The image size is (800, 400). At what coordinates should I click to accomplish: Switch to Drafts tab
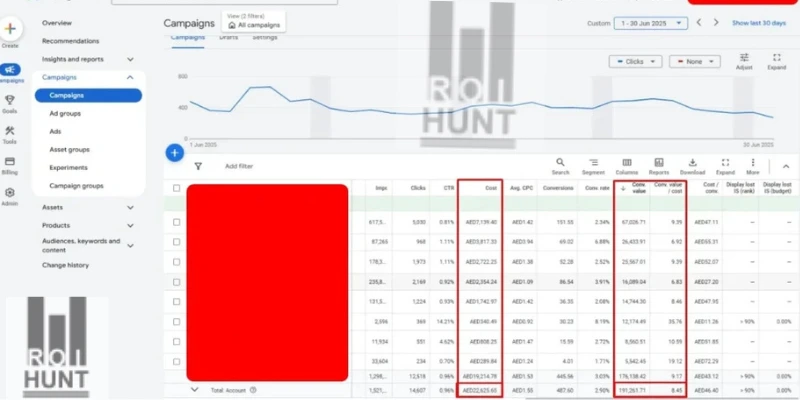(229, 38)
